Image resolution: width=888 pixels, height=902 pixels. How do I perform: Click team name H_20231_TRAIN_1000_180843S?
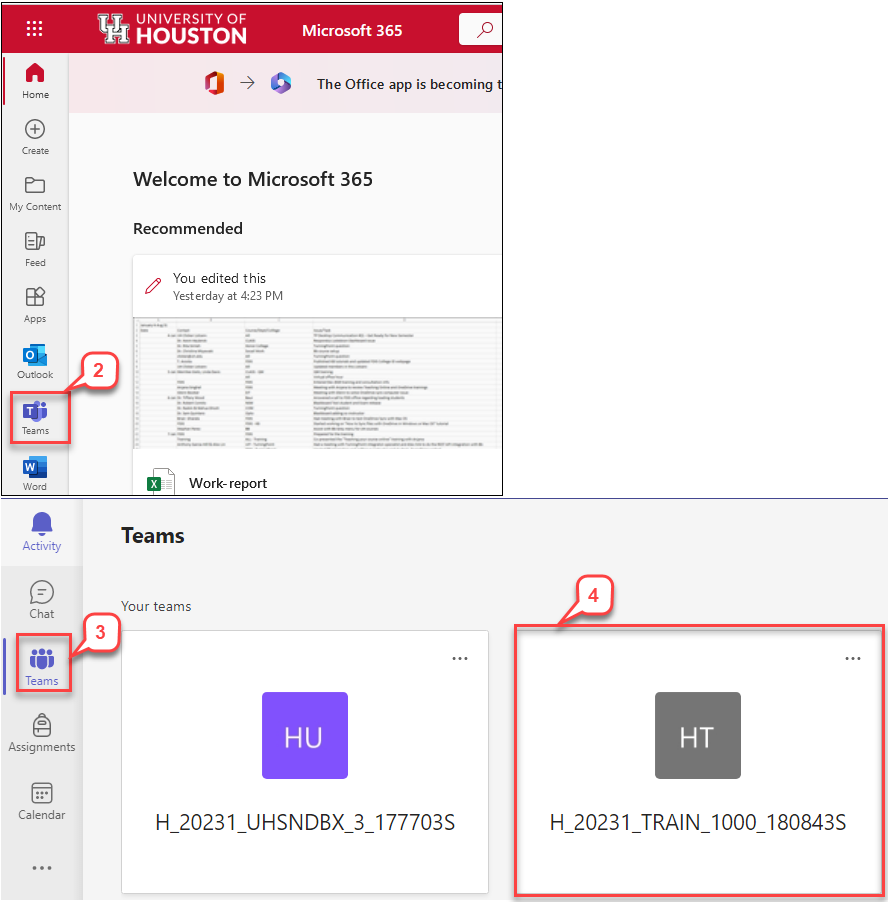(698, 823)
